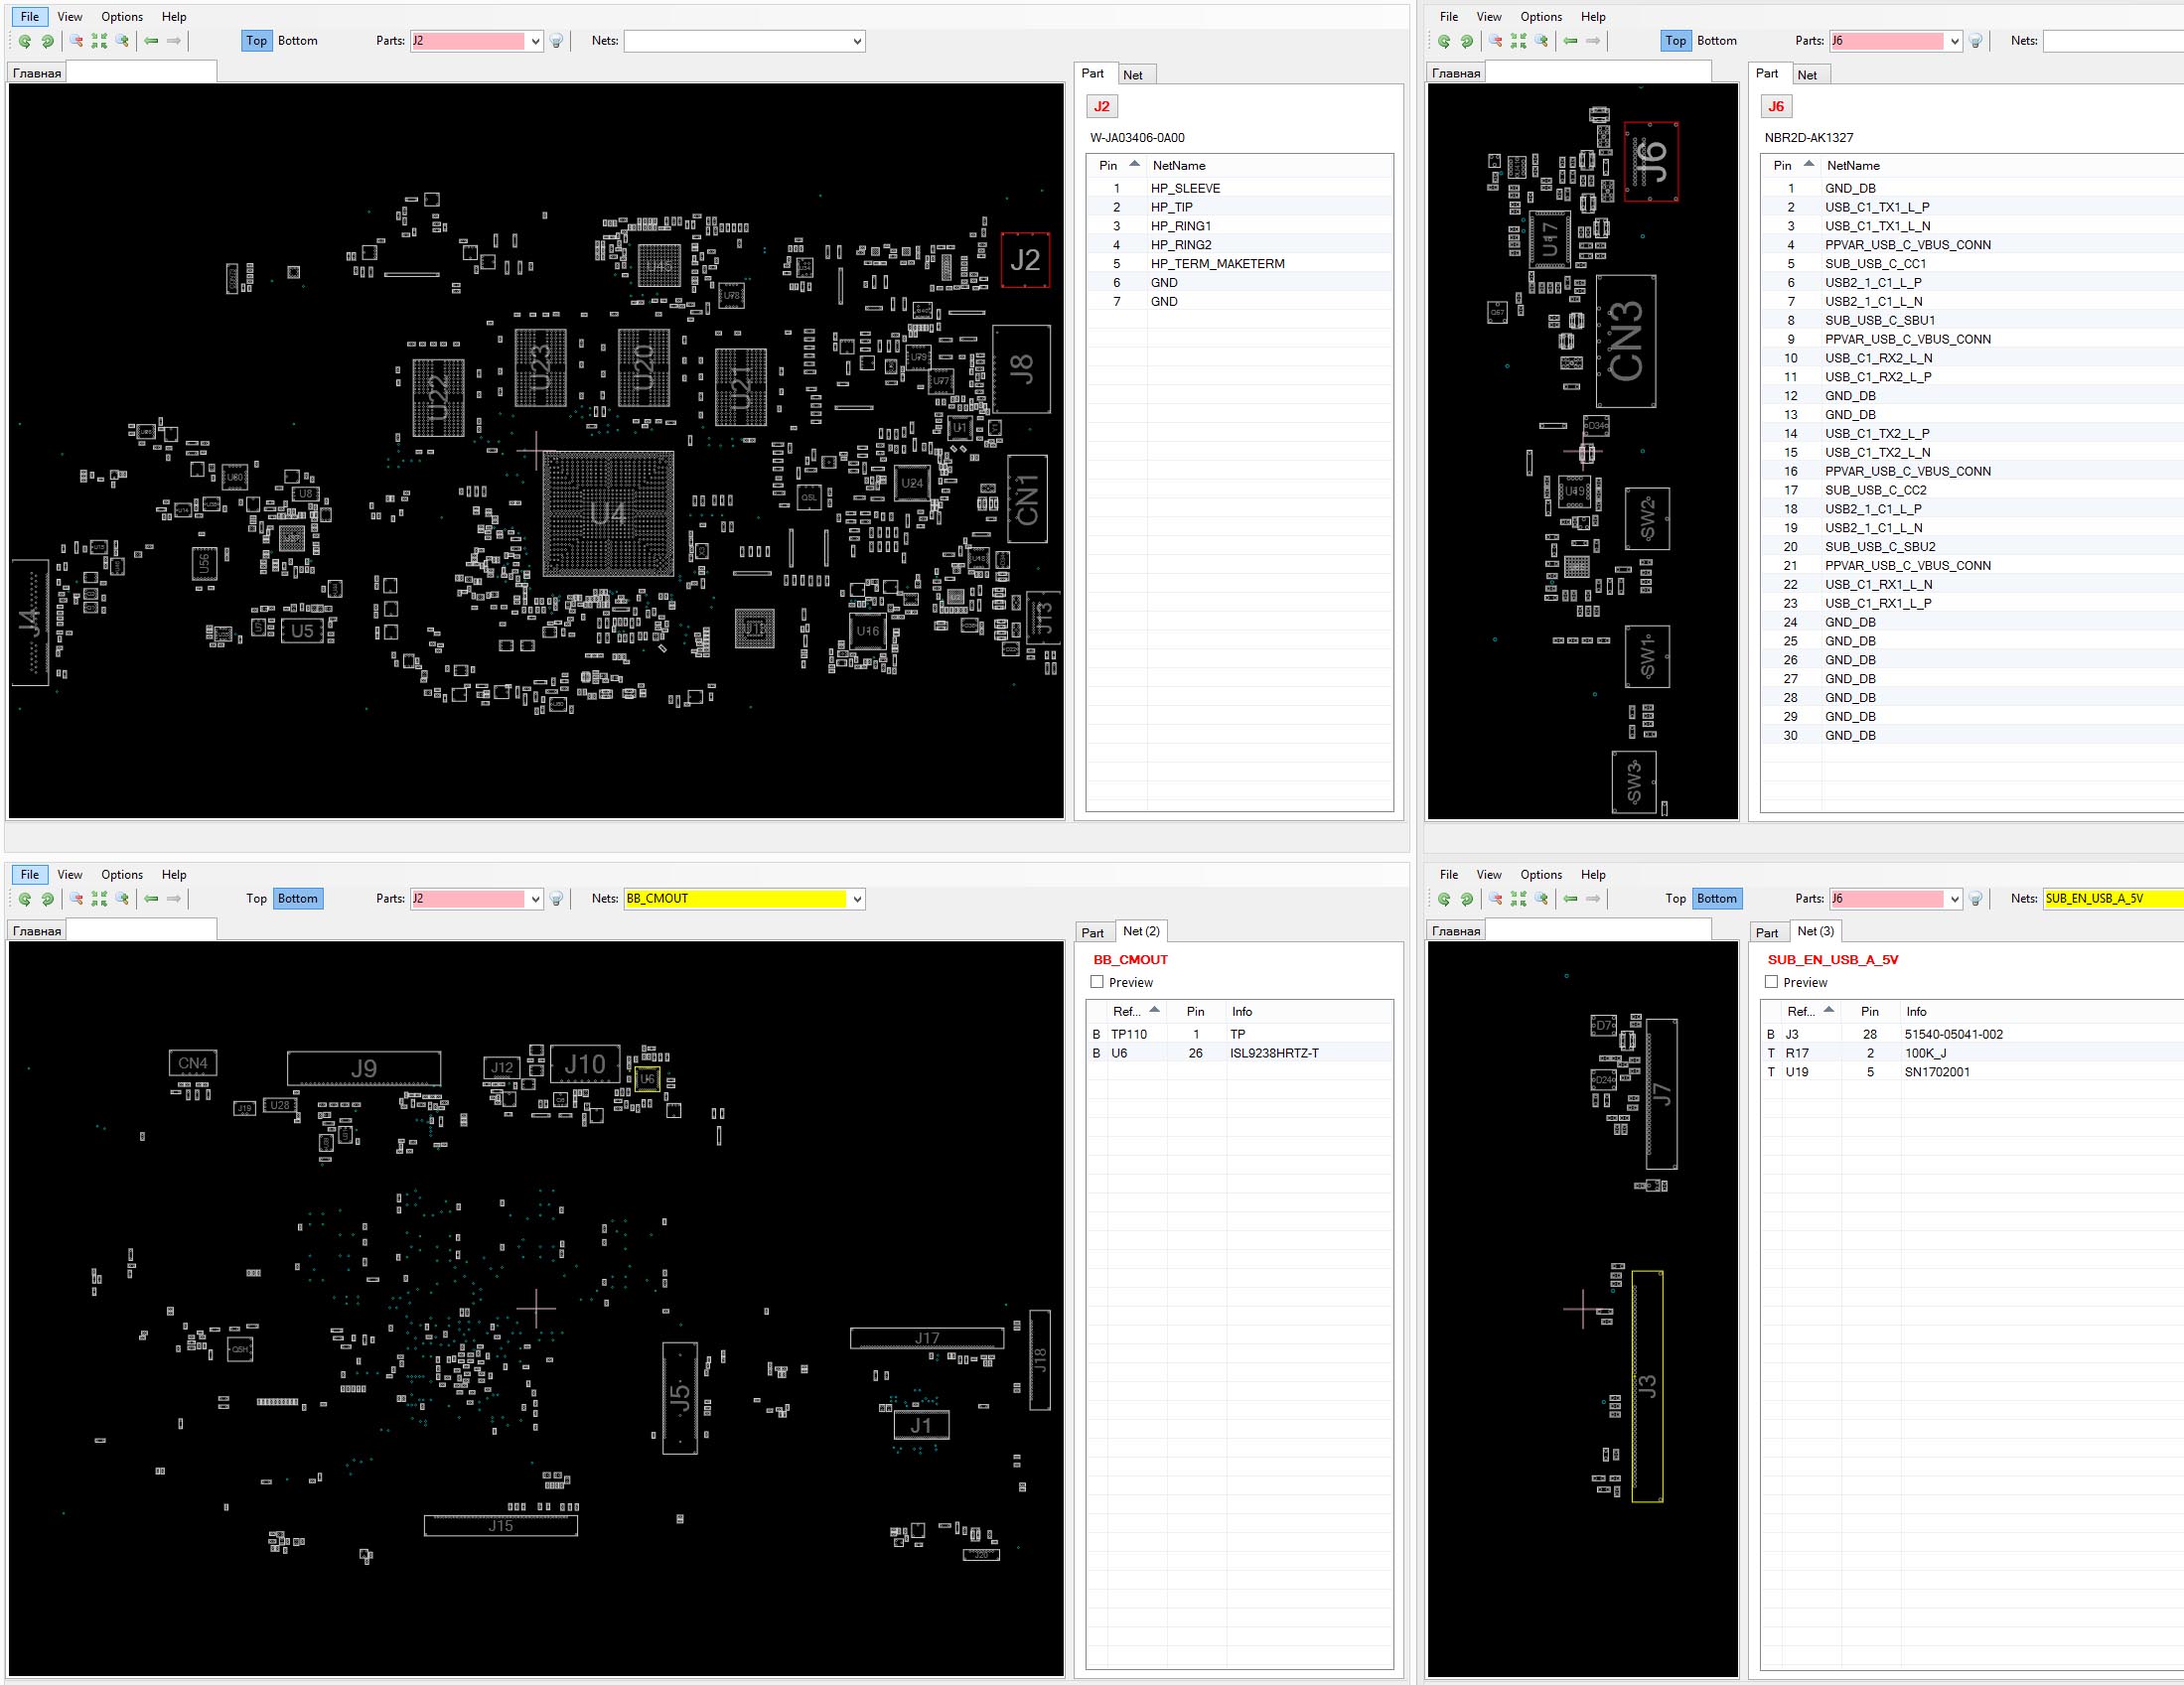The height and width of the screenshot is (1685, 2184).
Task: Click green back arrow in BB_CMOUT window
Action: click(151, 899)
